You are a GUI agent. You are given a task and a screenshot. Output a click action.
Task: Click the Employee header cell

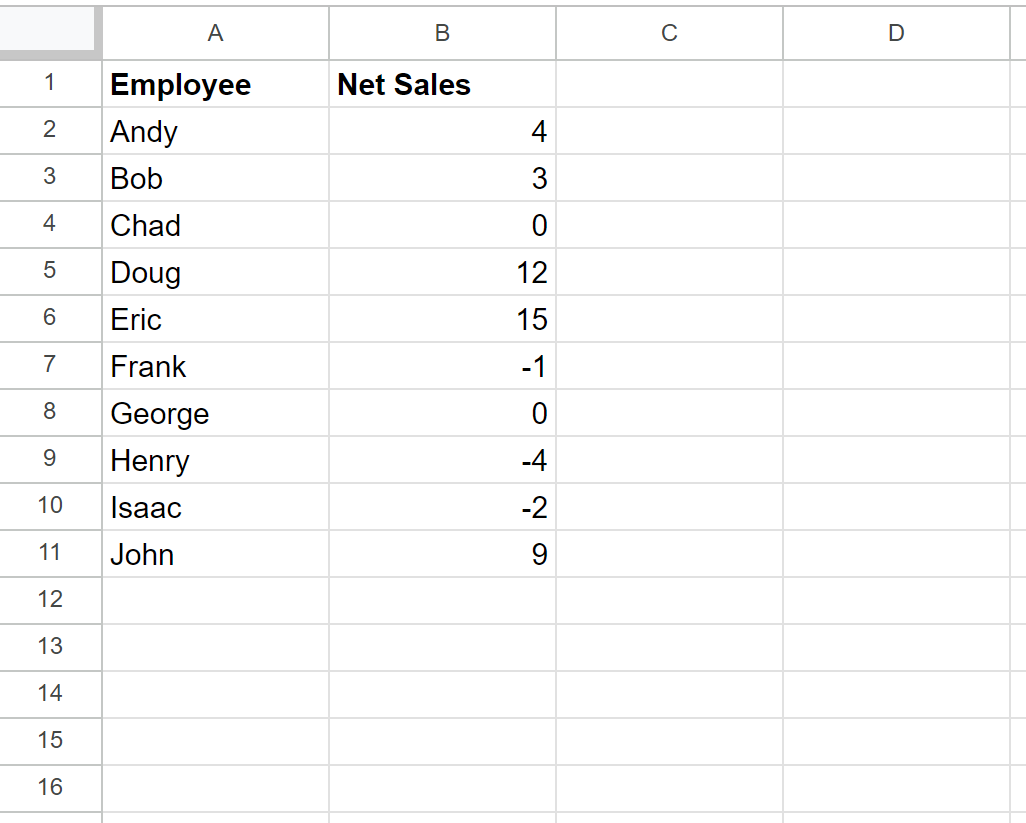click(215, 84)
